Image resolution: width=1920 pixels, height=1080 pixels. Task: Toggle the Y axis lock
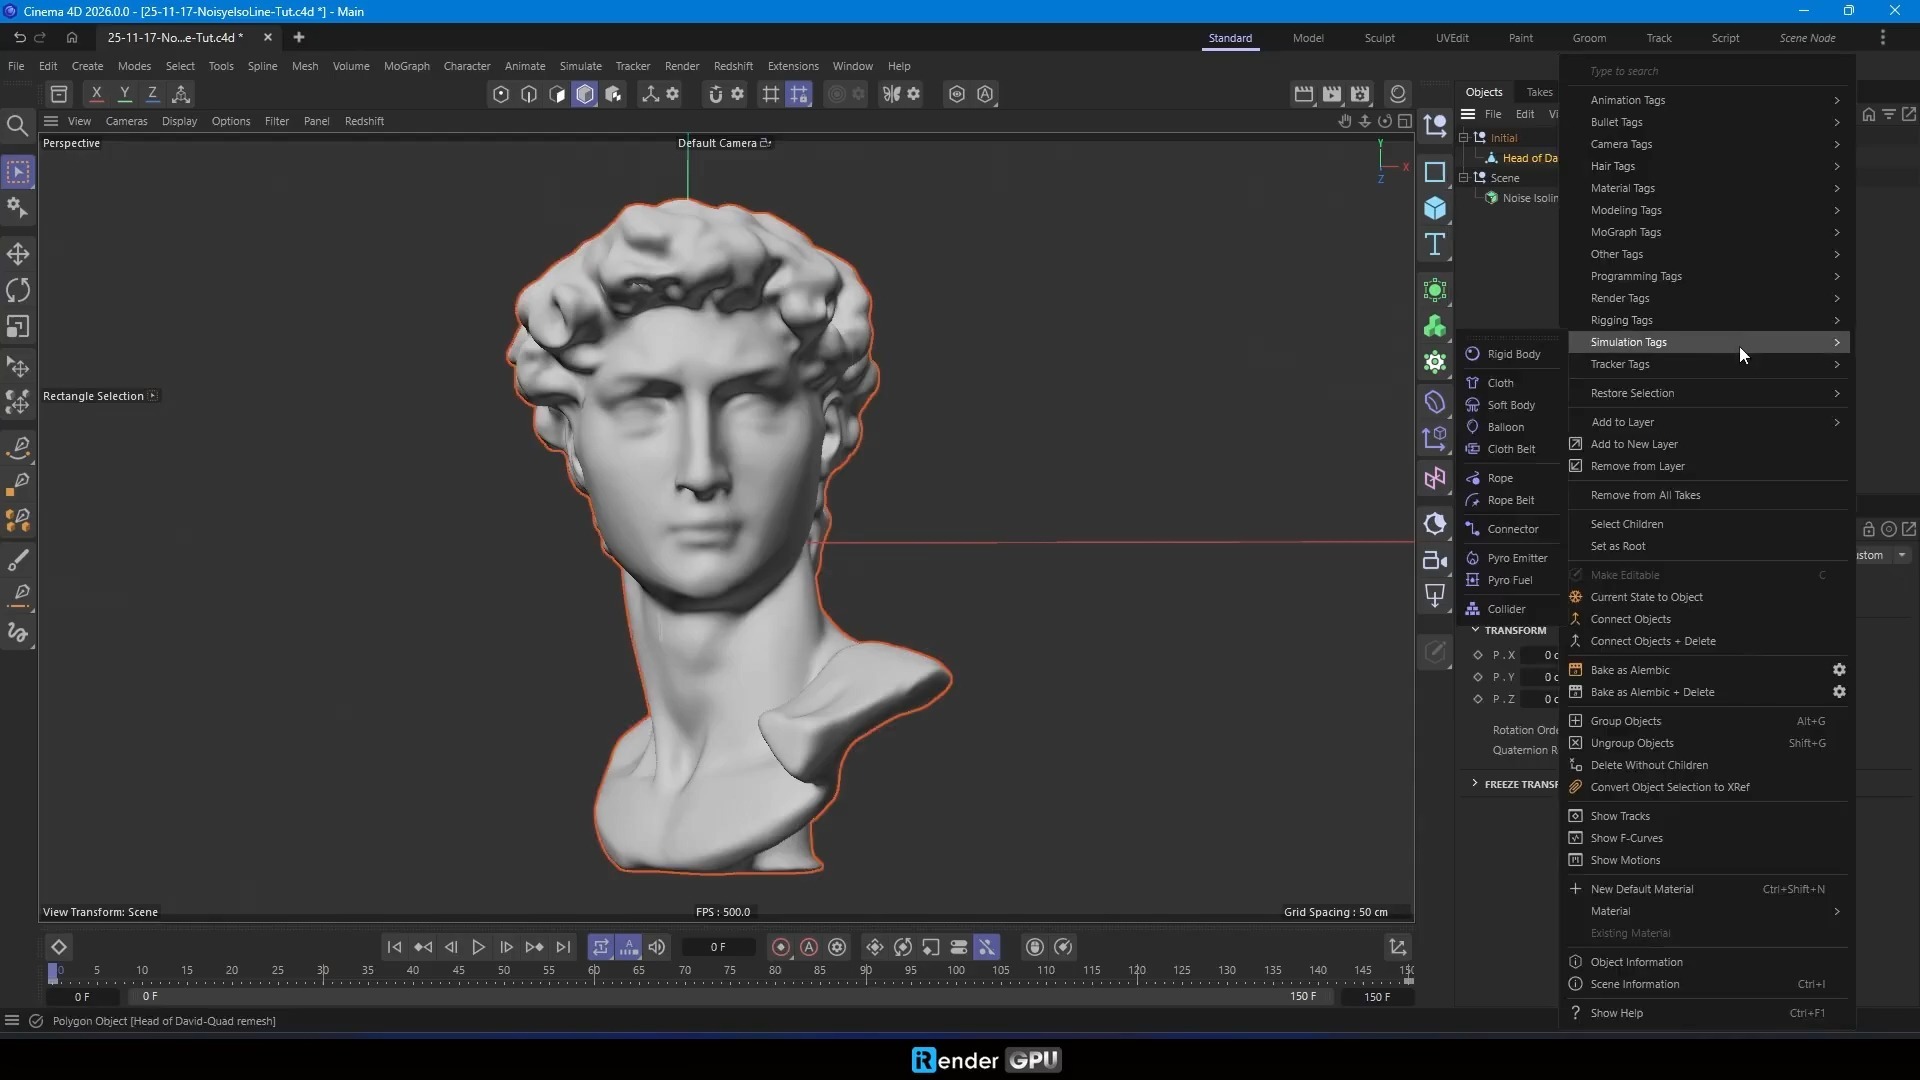pyautogui.click(x=125, y=93)
